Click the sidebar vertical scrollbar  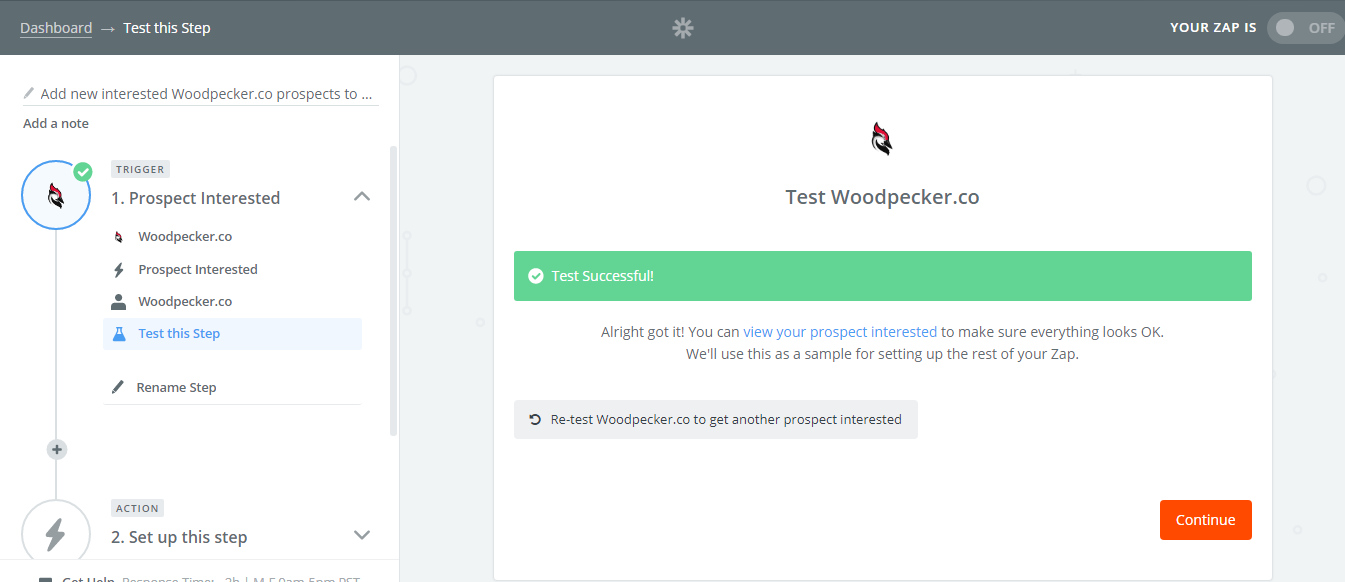click(393, 290)
